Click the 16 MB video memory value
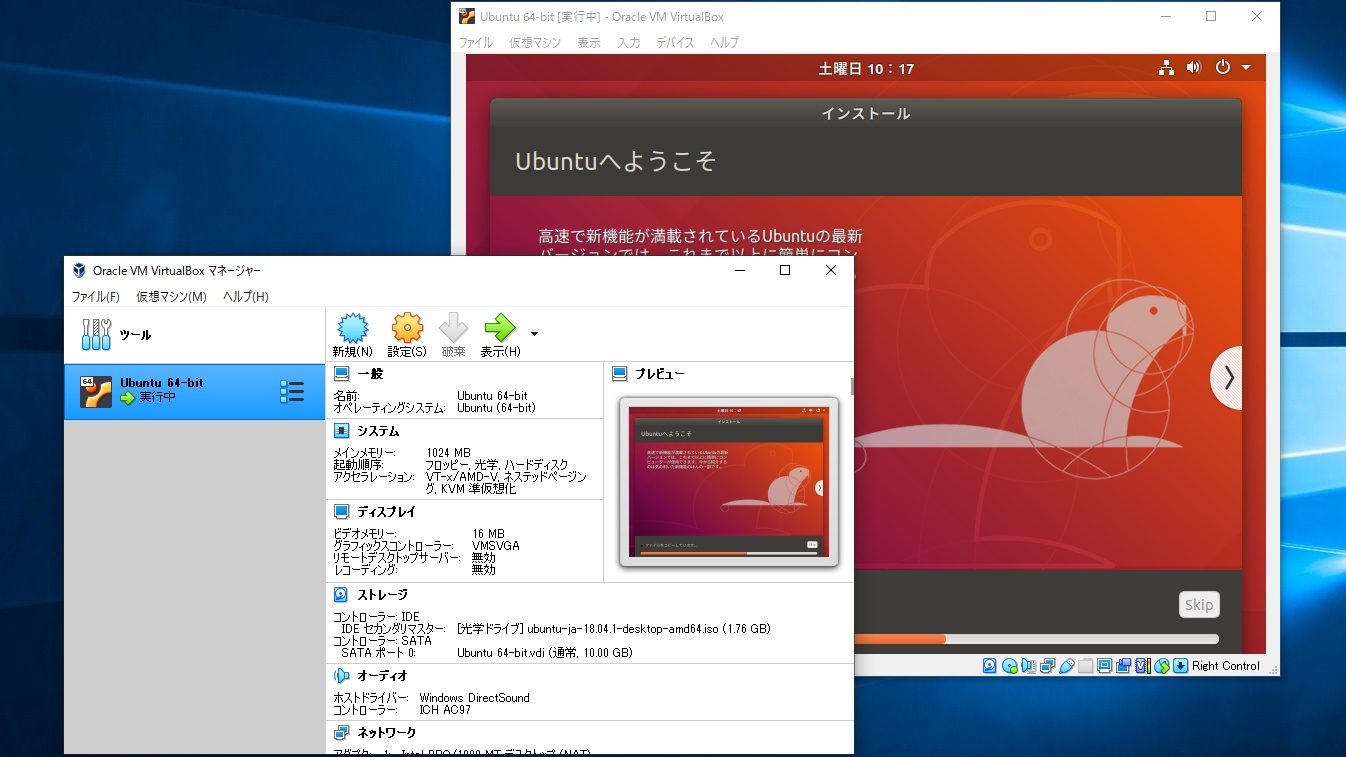 [x=488, y=534]
